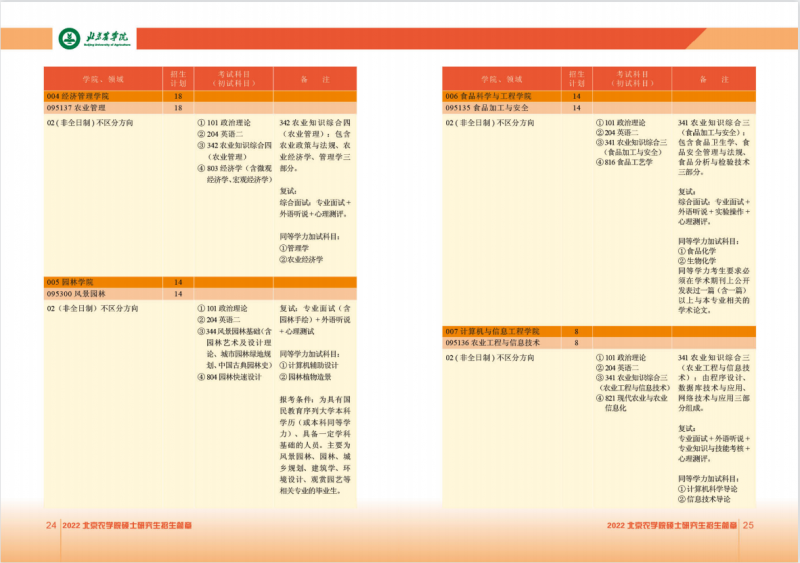Click left page 学院、领域 column header

(x=103, y=78)
